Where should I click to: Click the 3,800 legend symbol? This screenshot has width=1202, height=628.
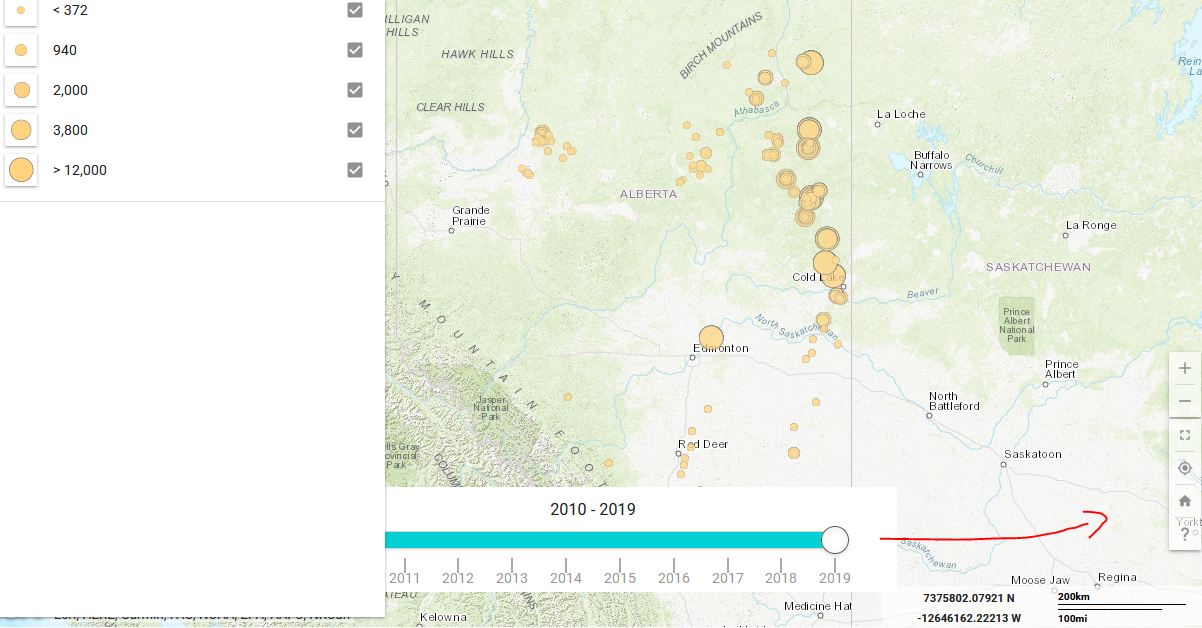coord(21,130)
